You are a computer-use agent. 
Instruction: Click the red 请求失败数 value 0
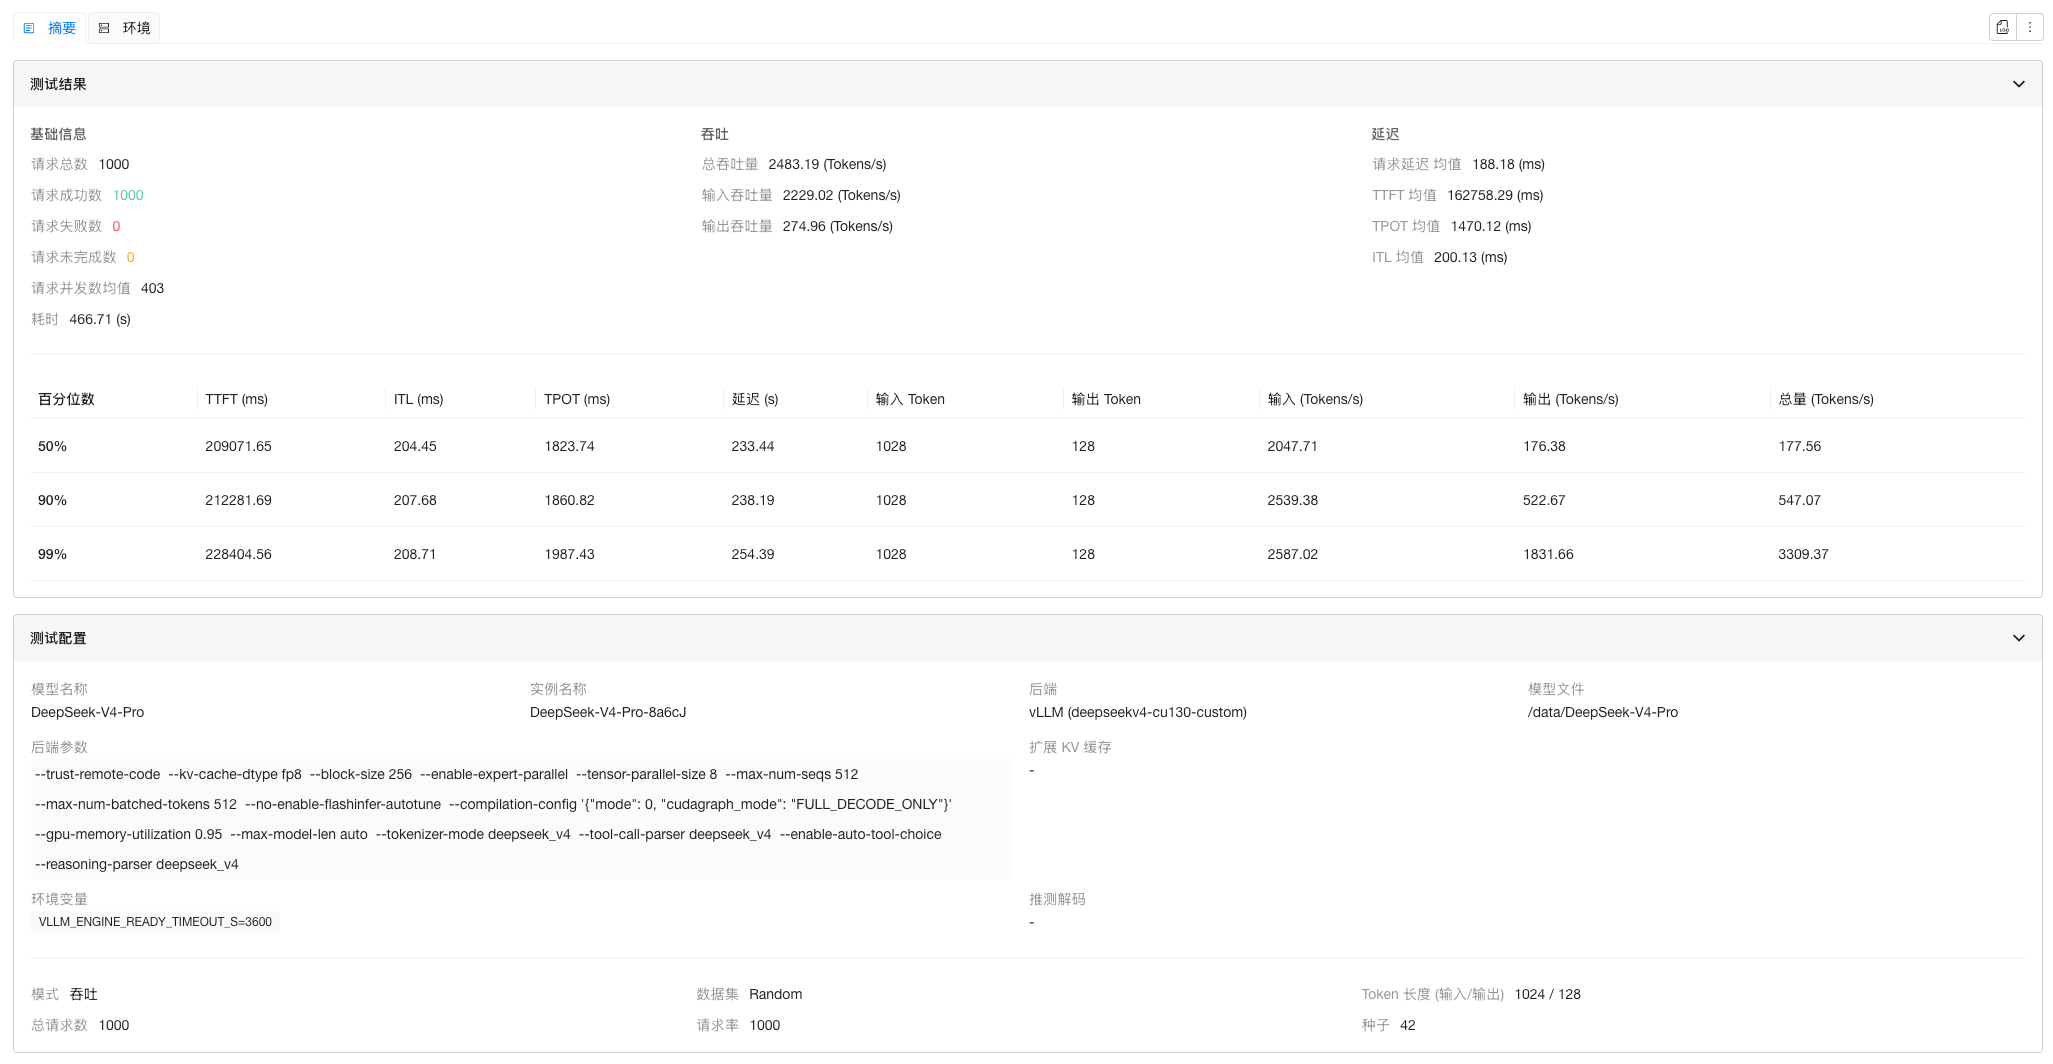pyautogui.click(x=116, y=226)
